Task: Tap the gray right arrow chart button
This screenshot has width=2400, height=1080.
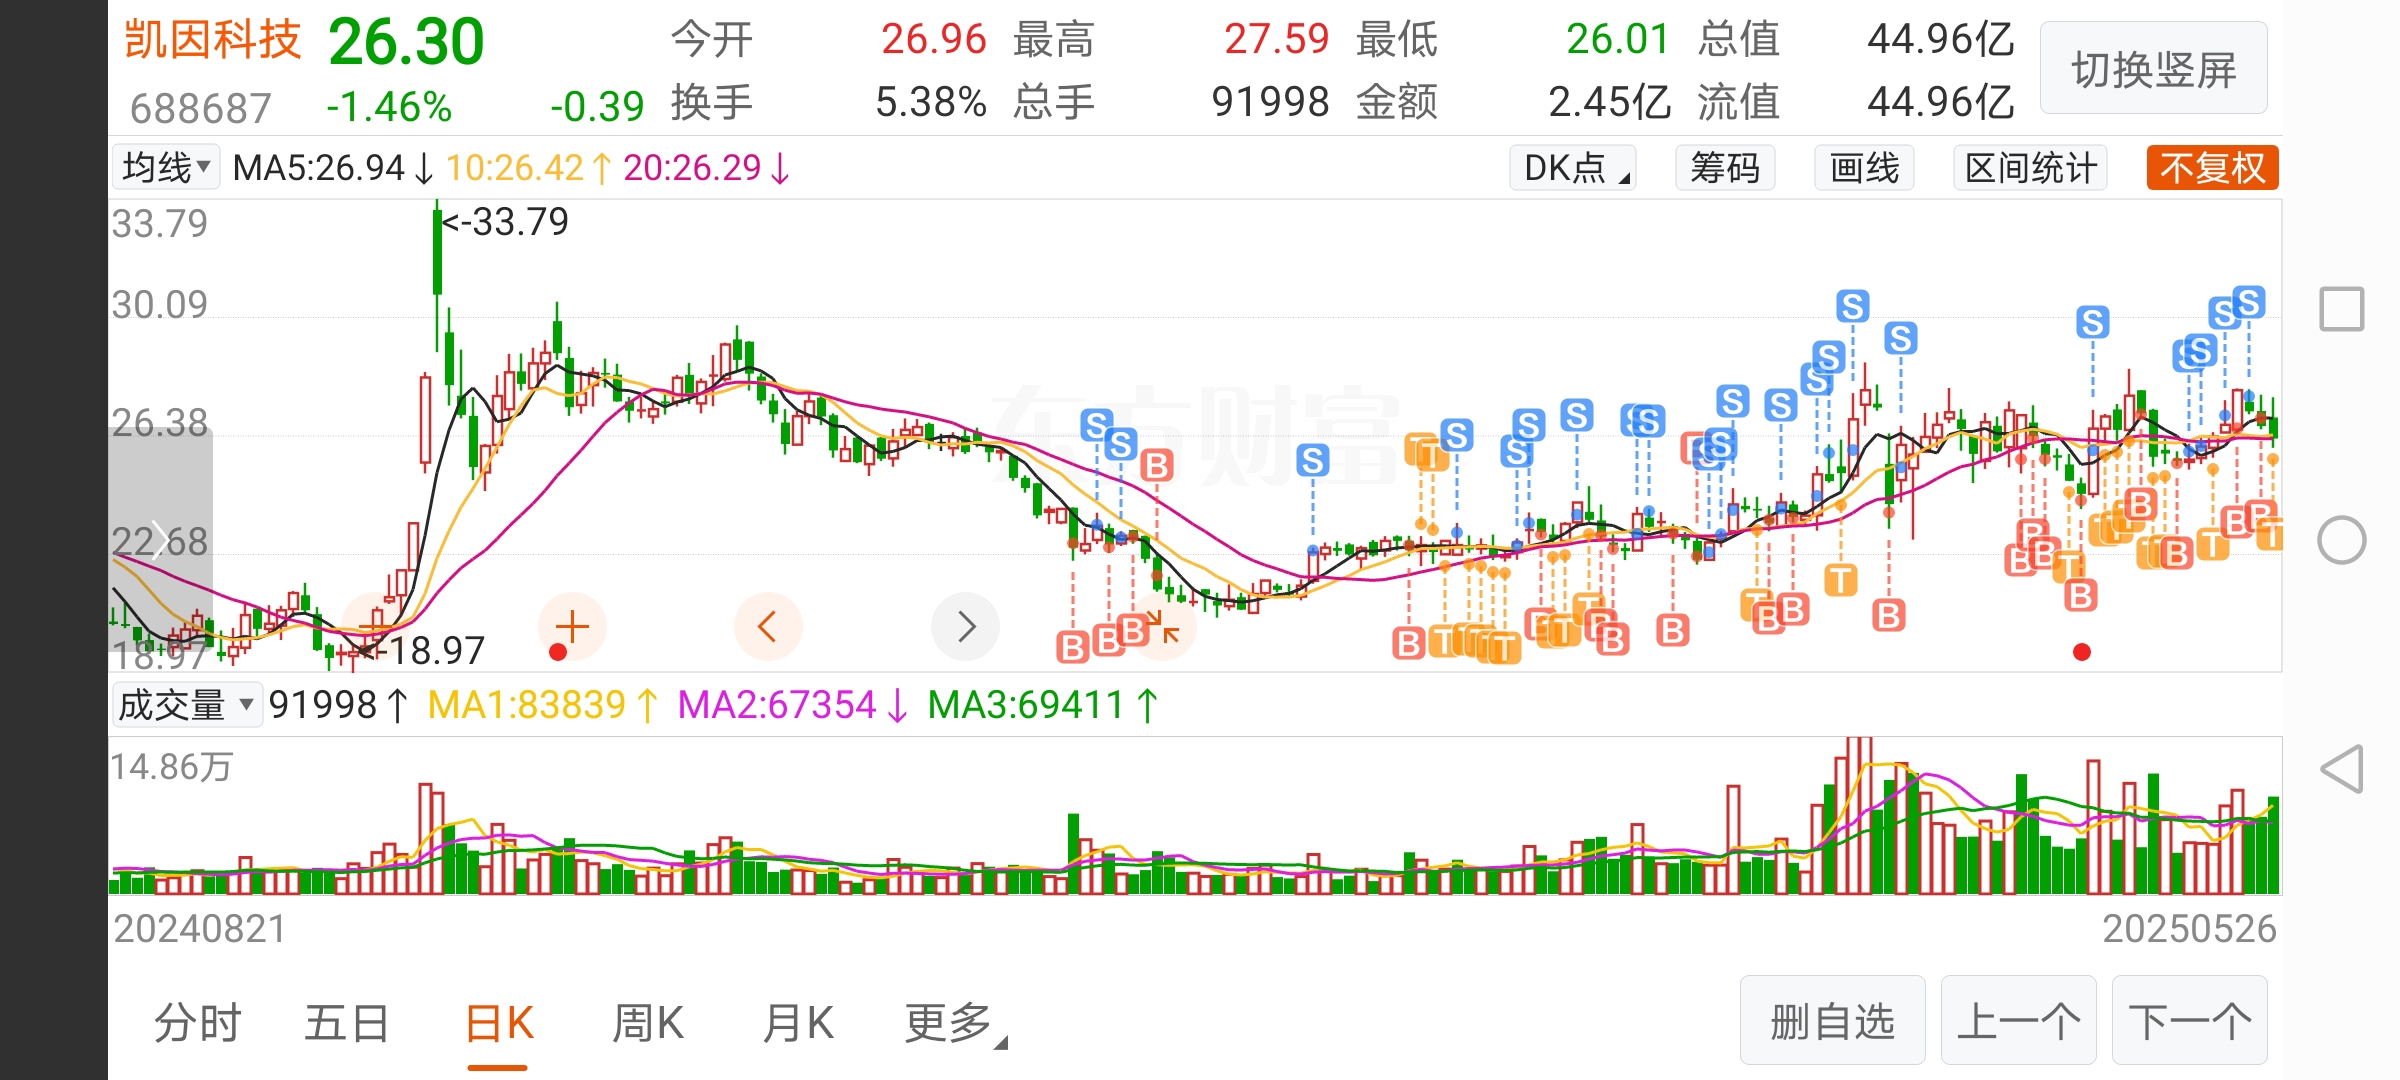Action: click(965, 627)
